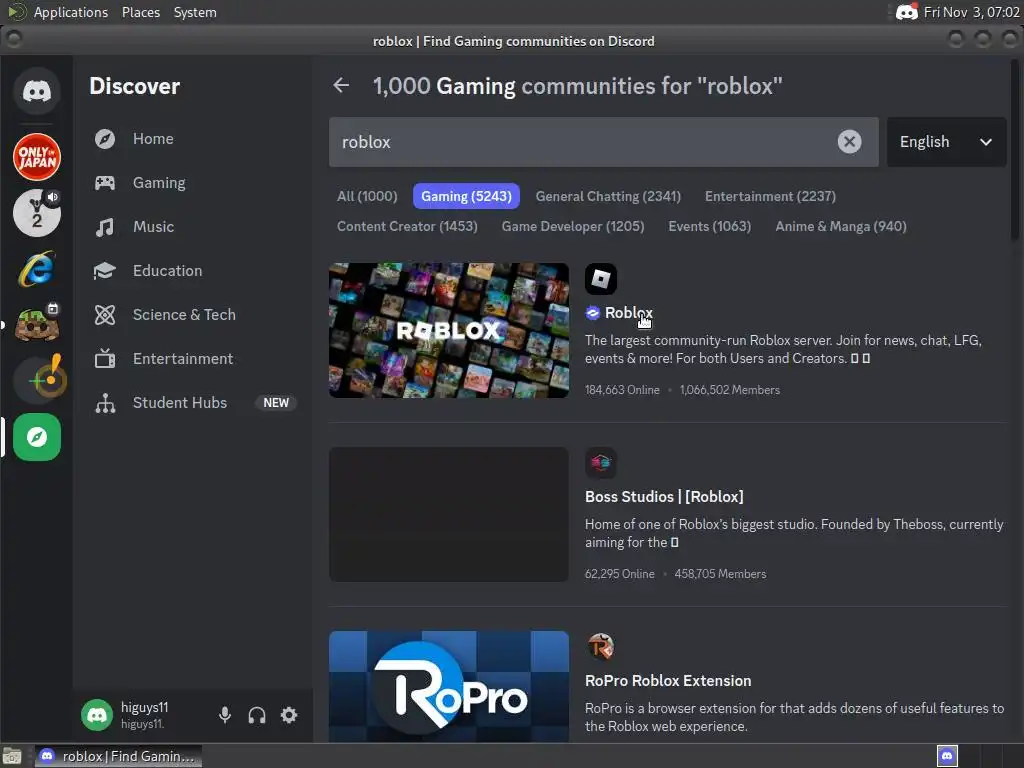Viewport: 1024px width, 768px height.
Task: Click the Roblox server logo icon
Action: coord(601,279)
